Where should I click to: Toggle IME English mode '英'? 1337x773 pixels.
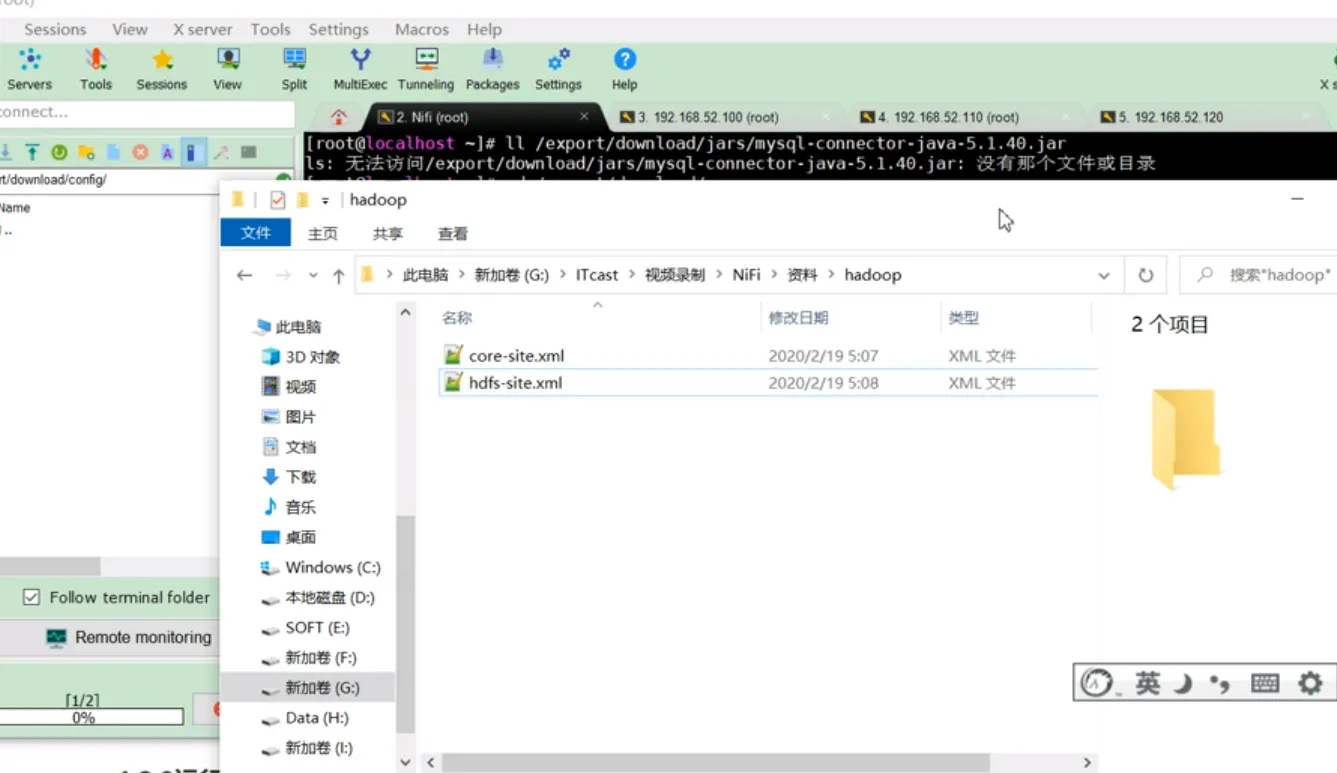(1148, 683)
